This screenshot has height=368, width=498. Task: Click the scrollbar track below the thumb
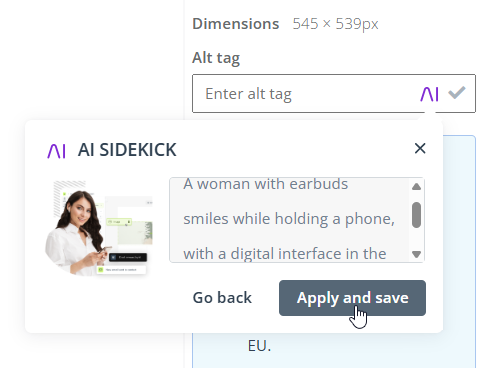(416, 239)
